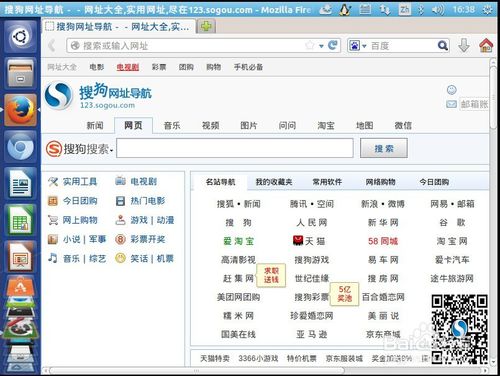Open the volume indicator in top panel
The image size is (500, 376).
pyautogui.click(x=438, y=10)
